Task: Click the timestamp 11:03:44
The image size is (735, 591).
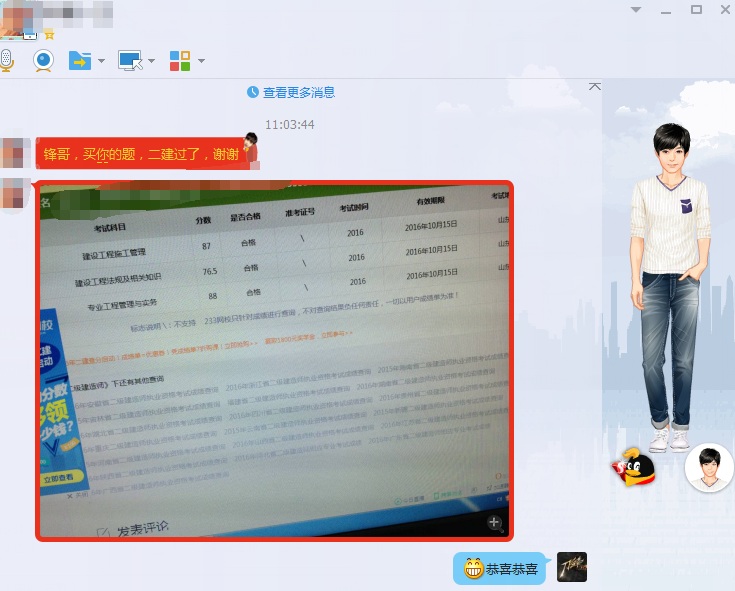Action: 290,125
